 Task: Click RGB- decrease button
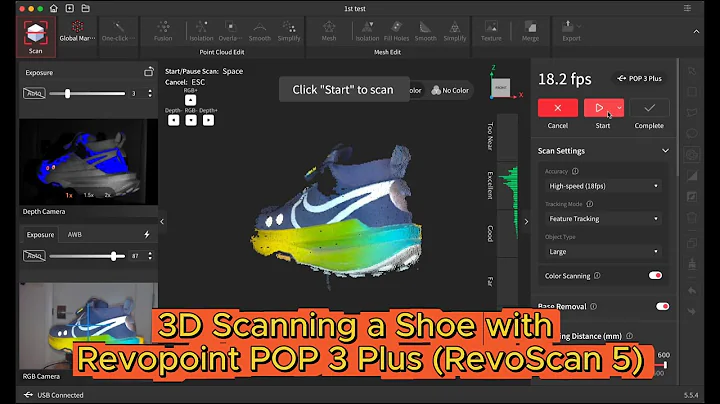tap(191, 120)
